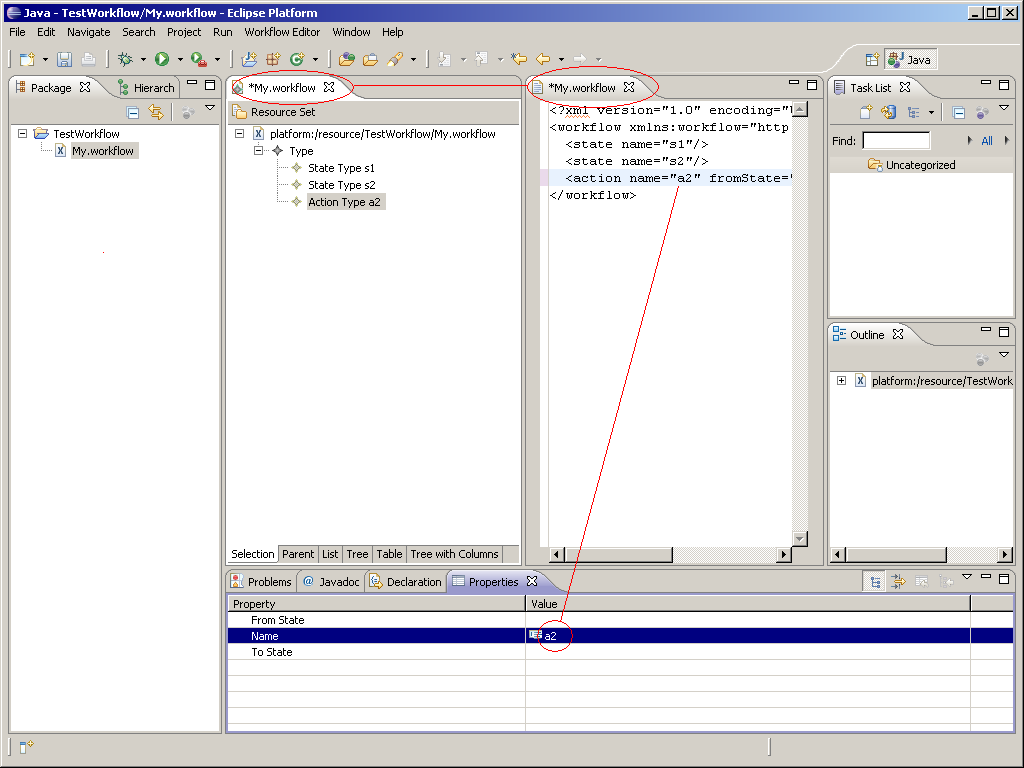This screenshot has width=1024, height=768.
Task: Toggle Show Categories in Properties view
Action: pos(876,582)
